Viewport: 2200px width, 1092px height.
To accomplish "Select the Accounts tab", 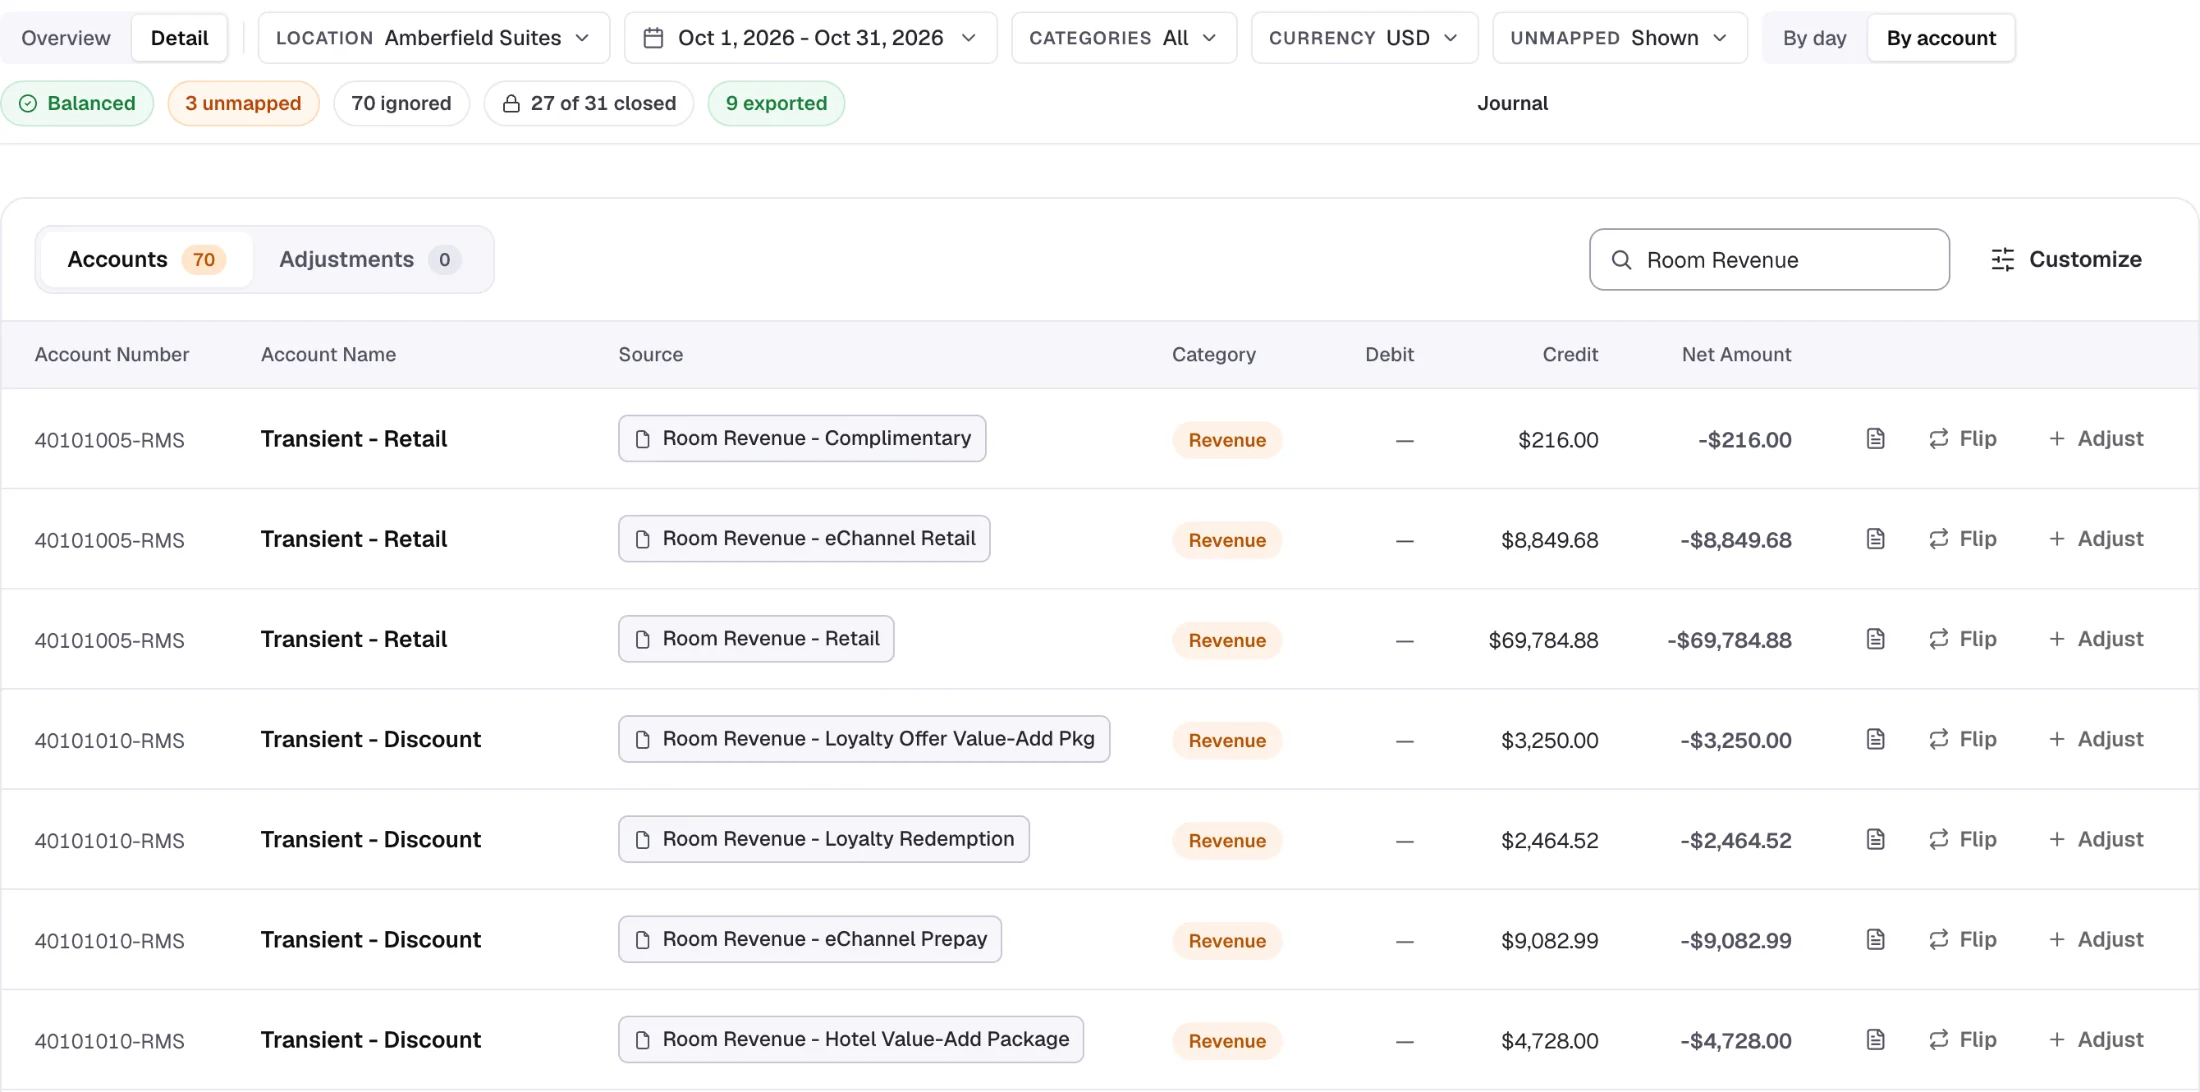I will point(146,260).
